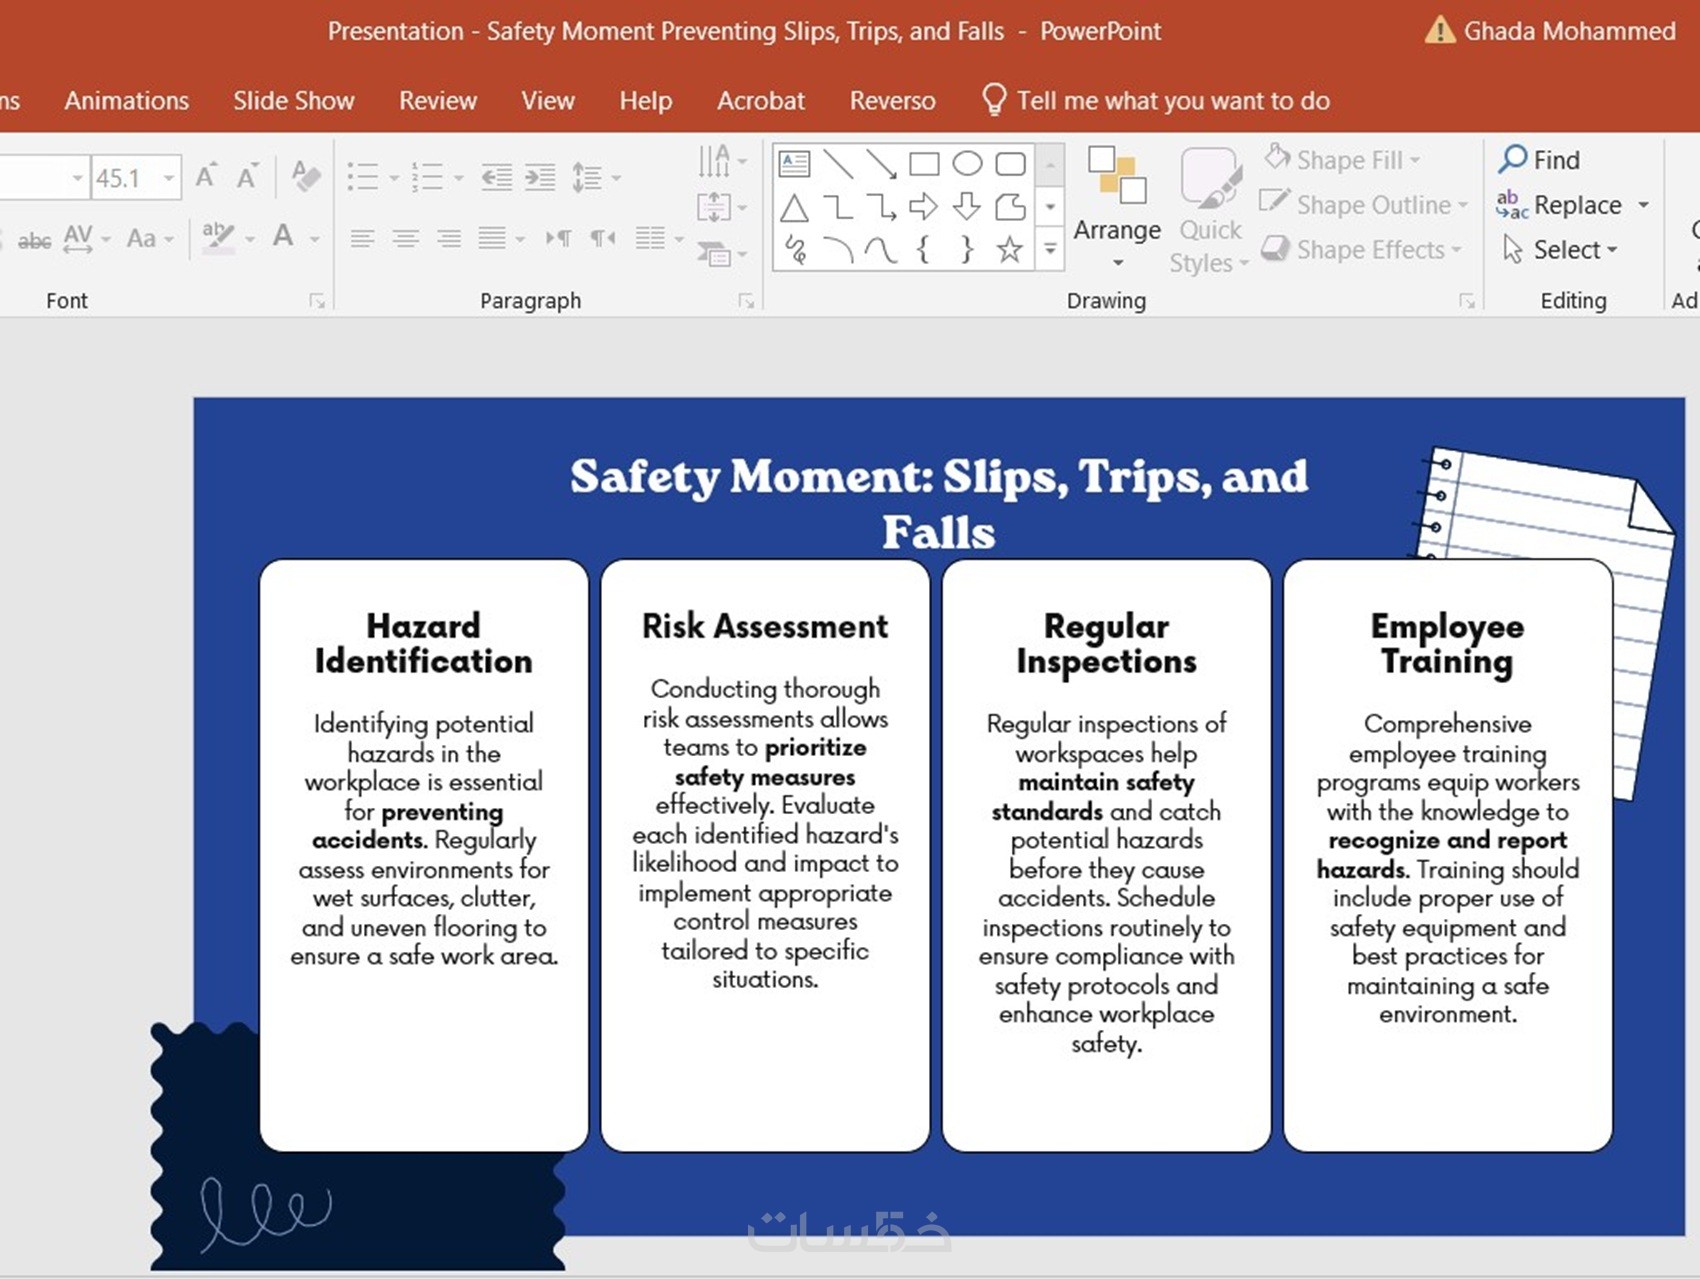Toggle center text alignment
Screen dimensions: 1700x1279
pos(406,238)
